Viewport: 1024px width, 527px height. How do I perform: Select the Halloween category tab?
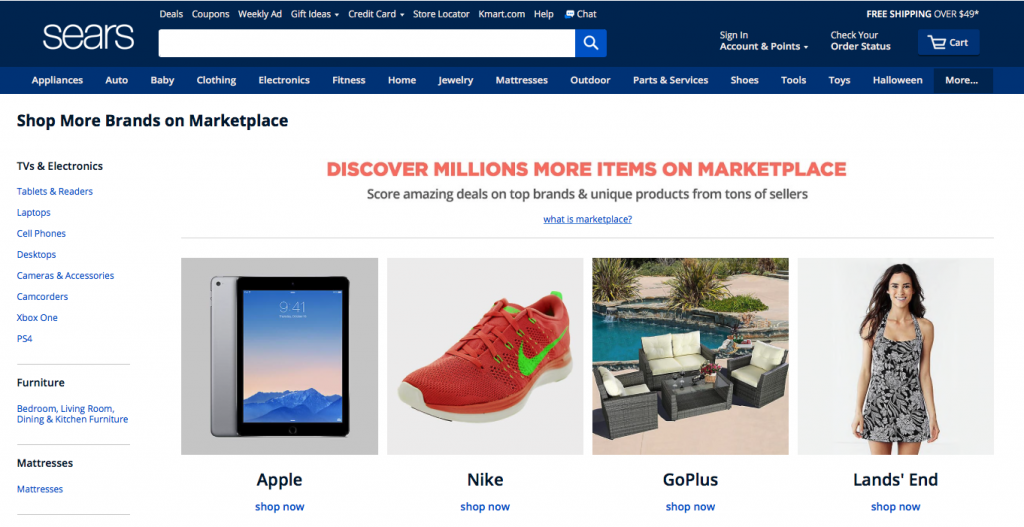click(897, 80)
